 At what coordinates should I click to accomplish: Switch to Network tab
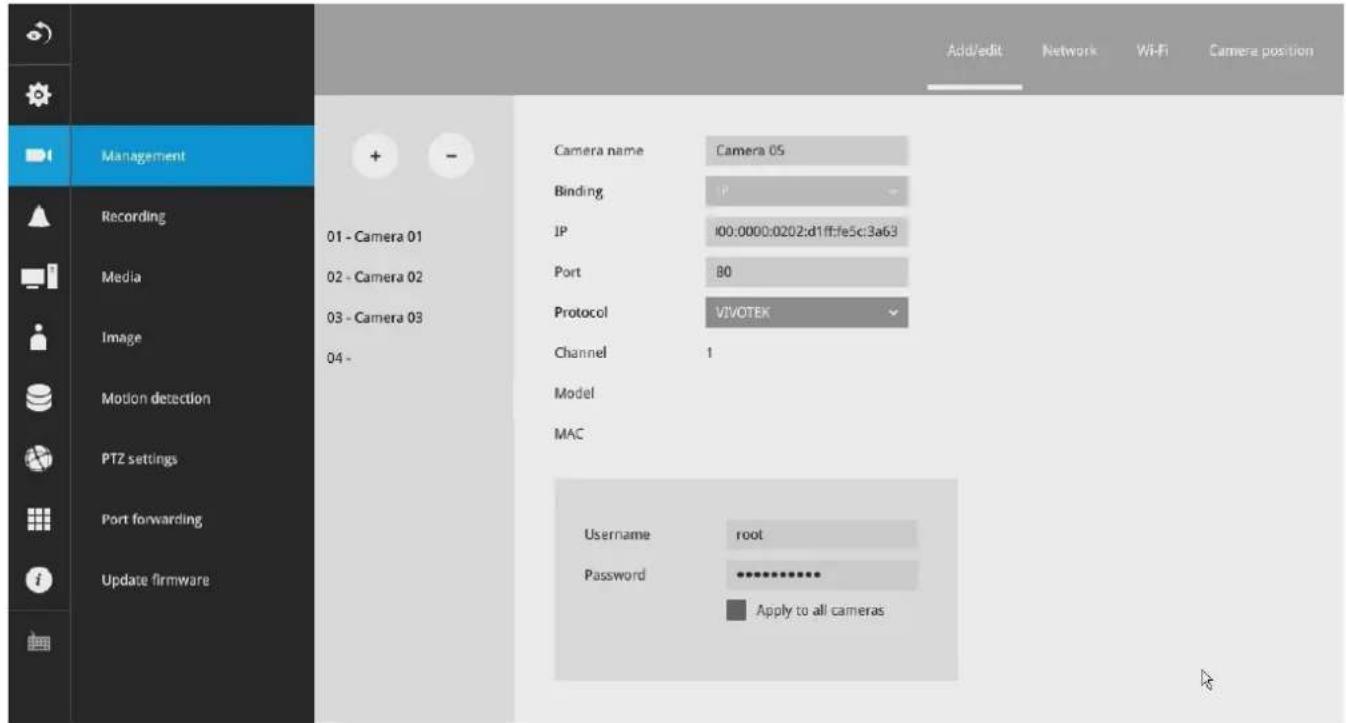pyautogui.click(x=1069, y=51)
